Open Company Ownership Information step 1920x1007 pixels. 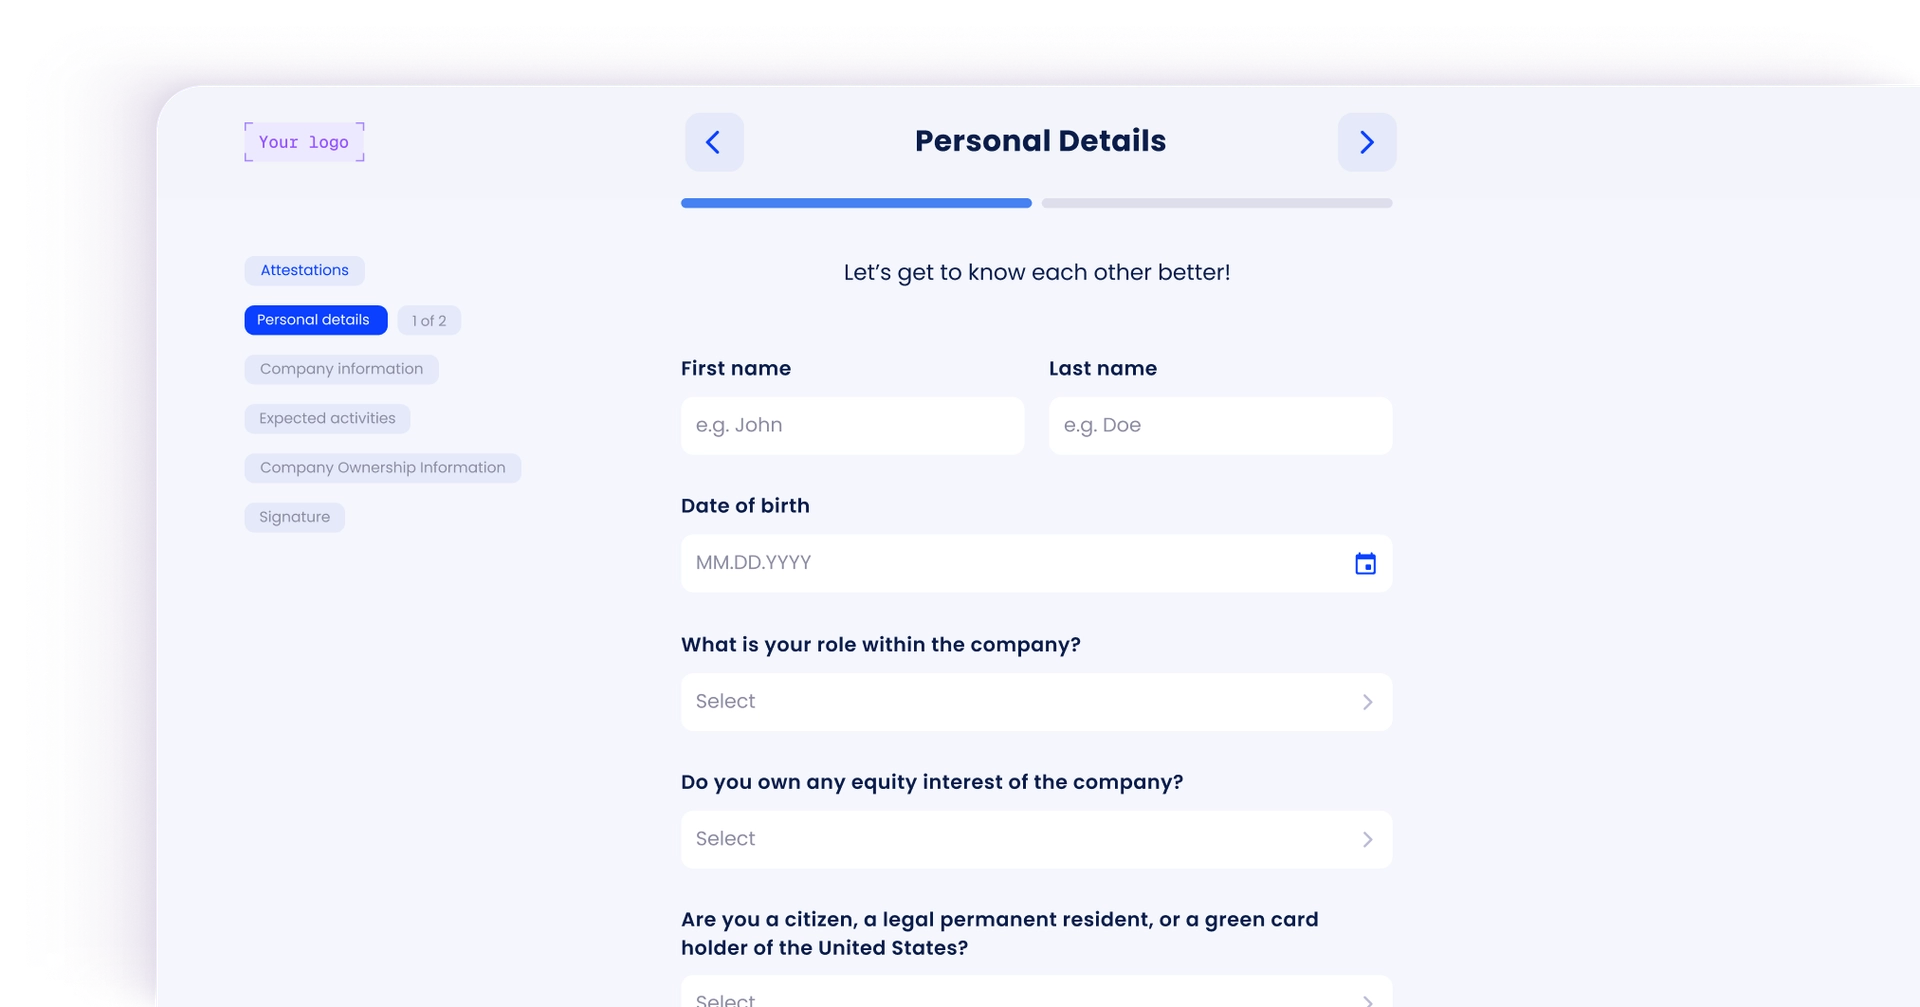pyautogui.click(x=382, y=468)
